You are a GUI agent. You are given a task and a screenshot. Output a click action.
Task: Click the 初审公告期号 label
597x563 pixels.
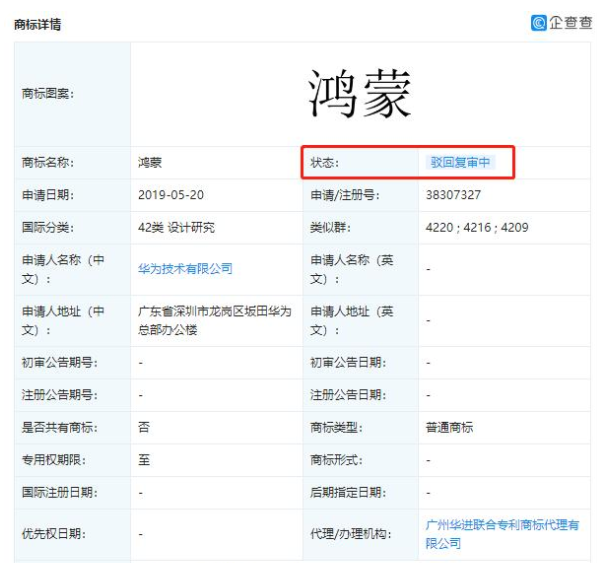59,362
